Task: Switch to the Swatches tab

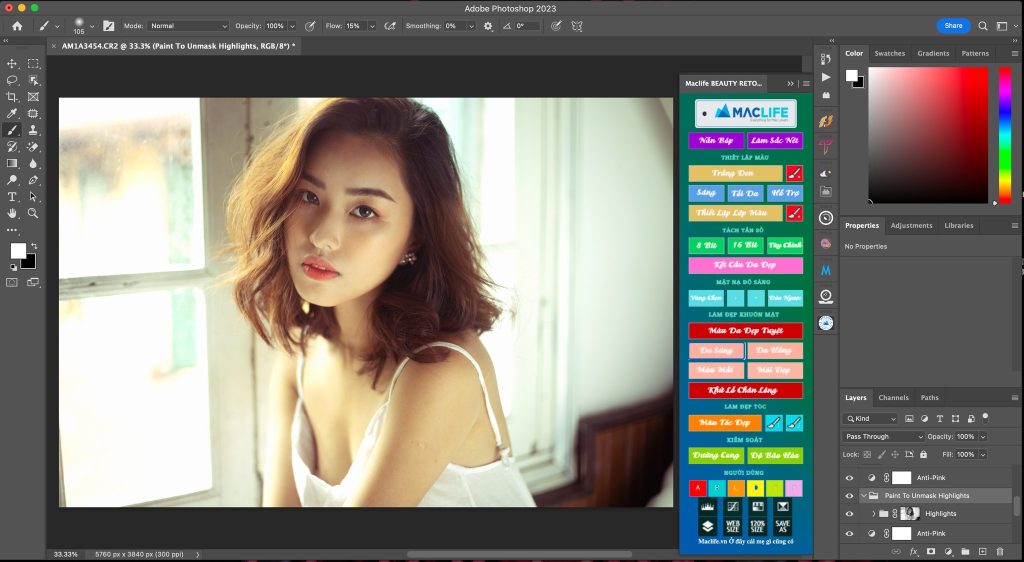Action: [x=889, y=54]
